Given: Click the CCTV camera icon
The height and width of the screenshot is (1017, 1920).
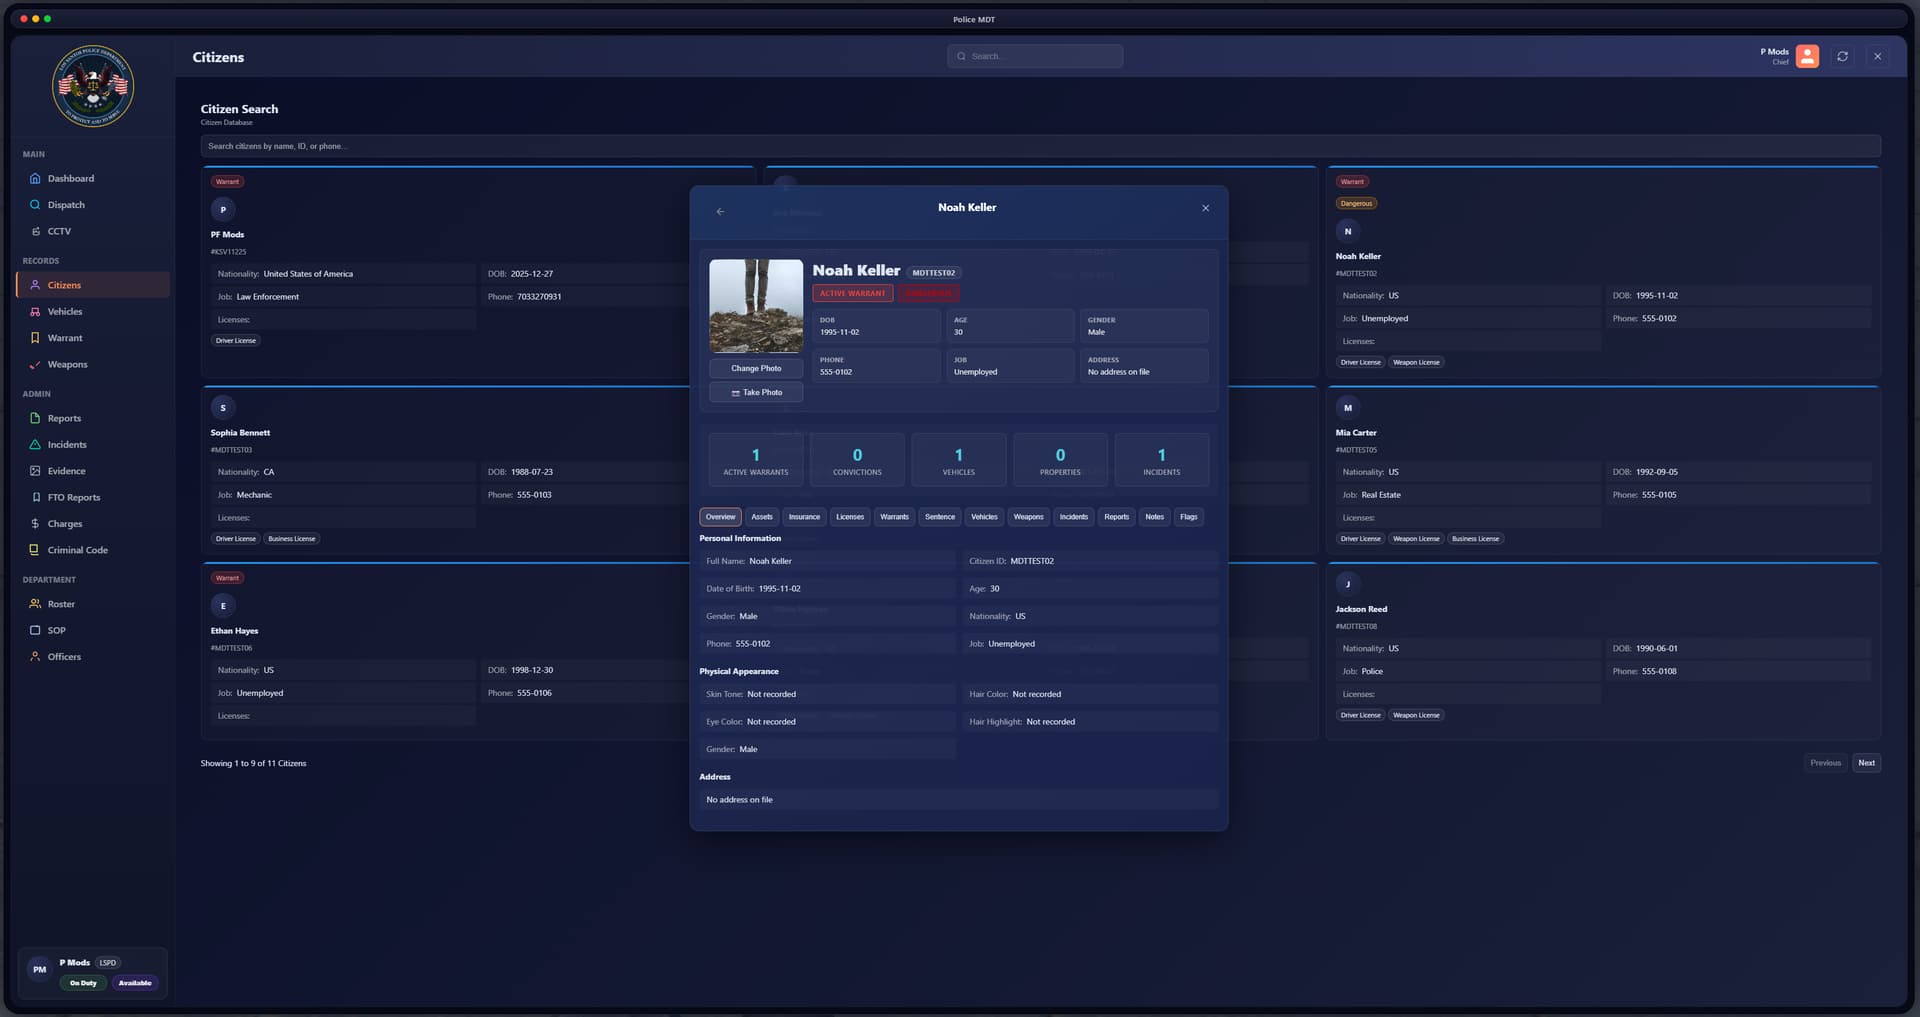Looking at the screenshot, I should [35, 231].
